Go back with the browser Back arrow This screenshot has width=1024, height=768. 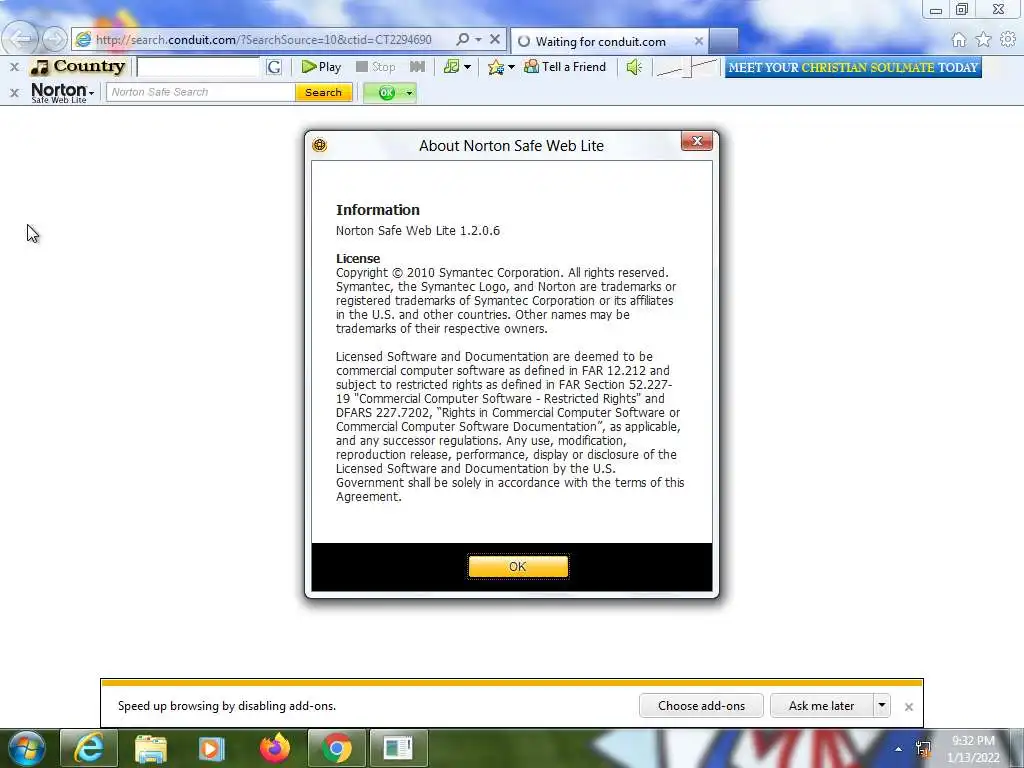pyautogui.click(x=20, y=40)
